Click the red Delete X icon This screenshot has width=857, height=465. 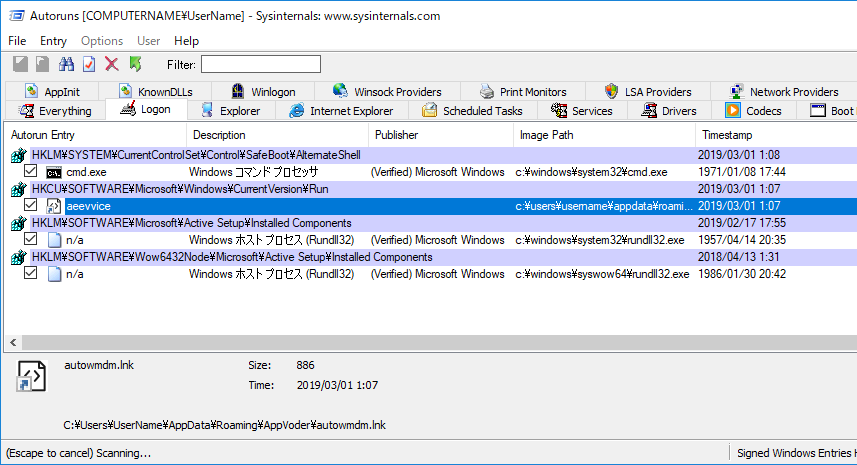point(112,64)
